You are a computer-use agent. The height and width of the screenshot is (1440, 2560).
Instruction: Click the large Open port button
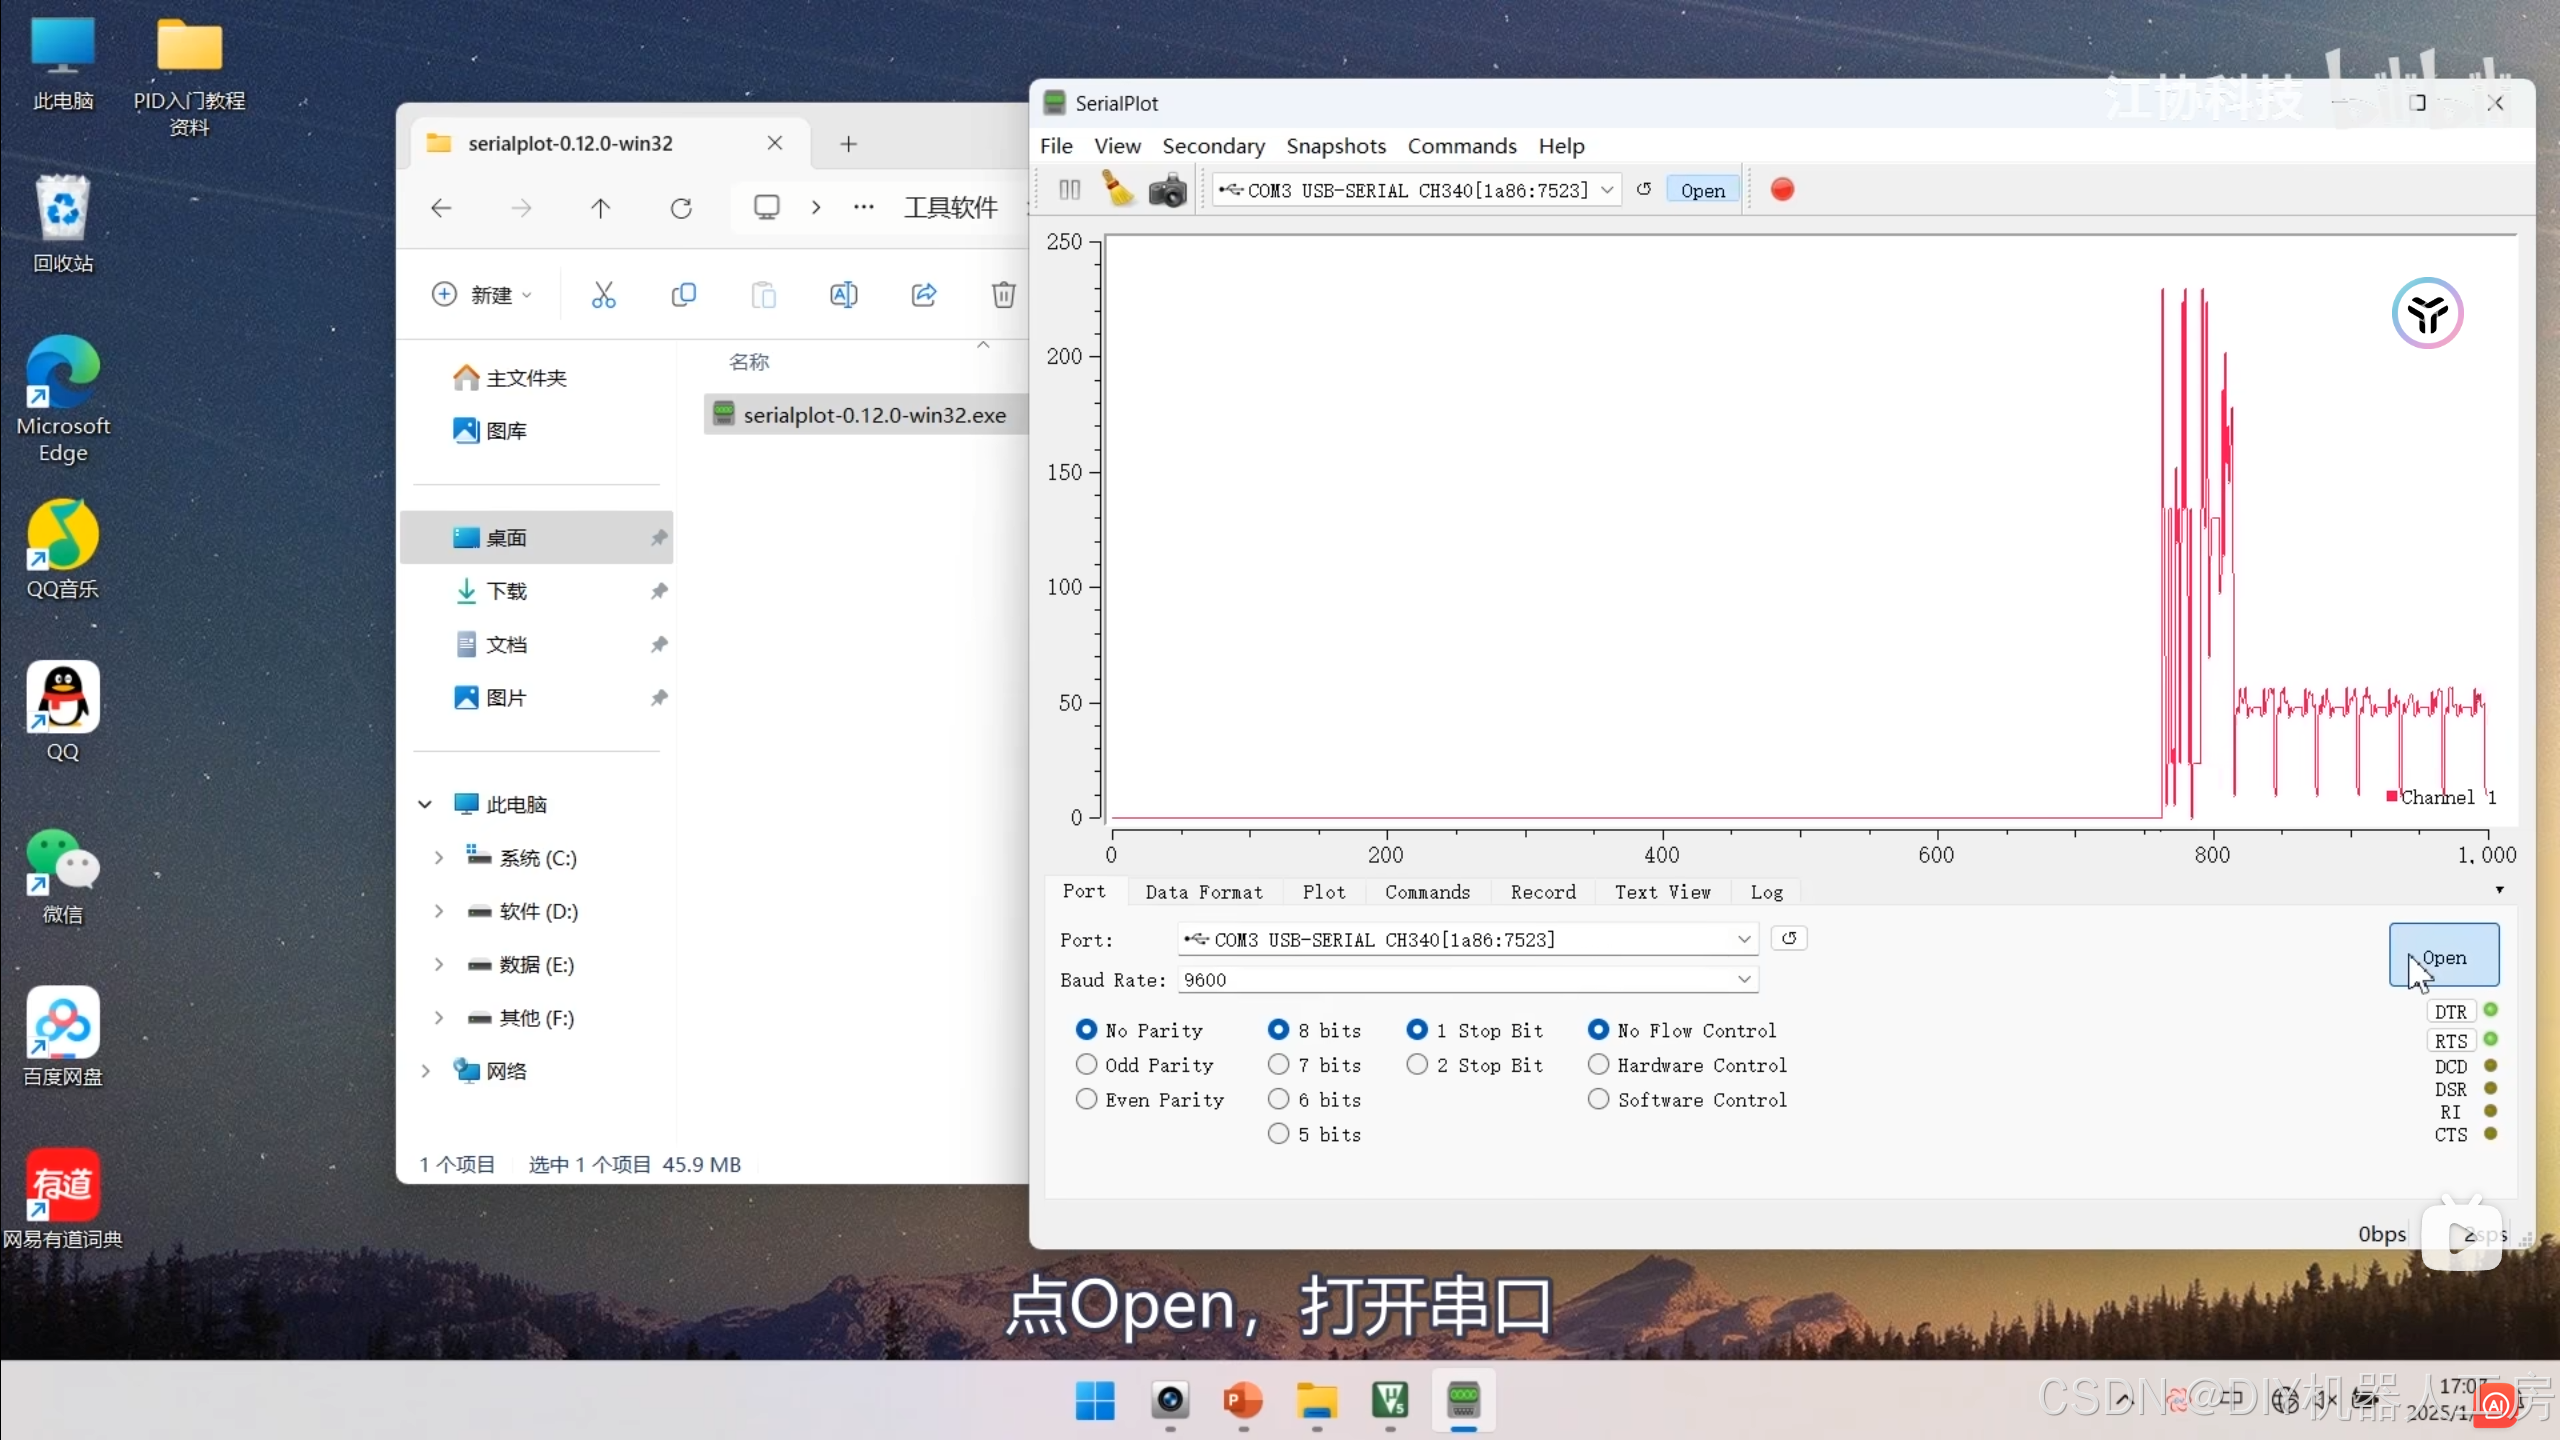point(2444,957)
